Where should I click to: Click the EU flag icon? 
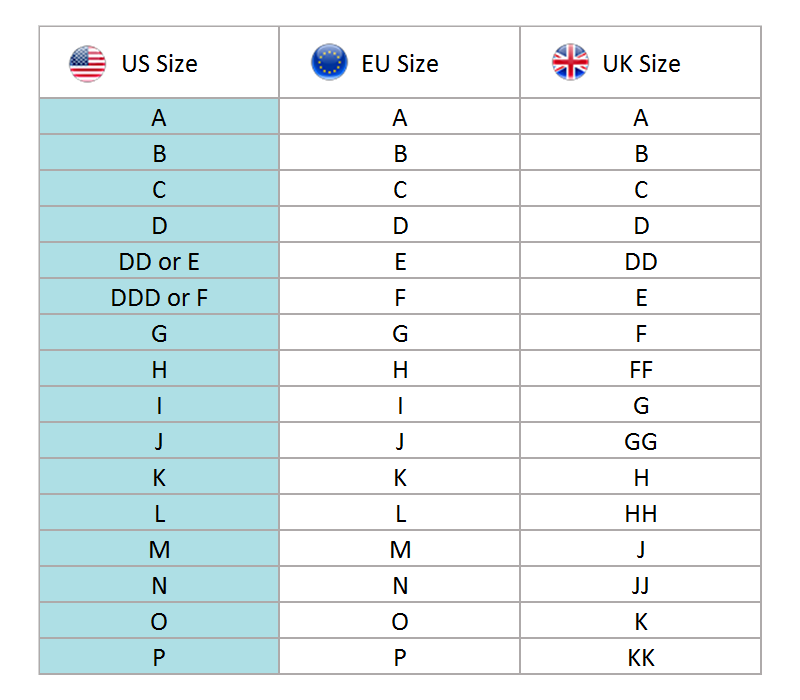point(329,63)
